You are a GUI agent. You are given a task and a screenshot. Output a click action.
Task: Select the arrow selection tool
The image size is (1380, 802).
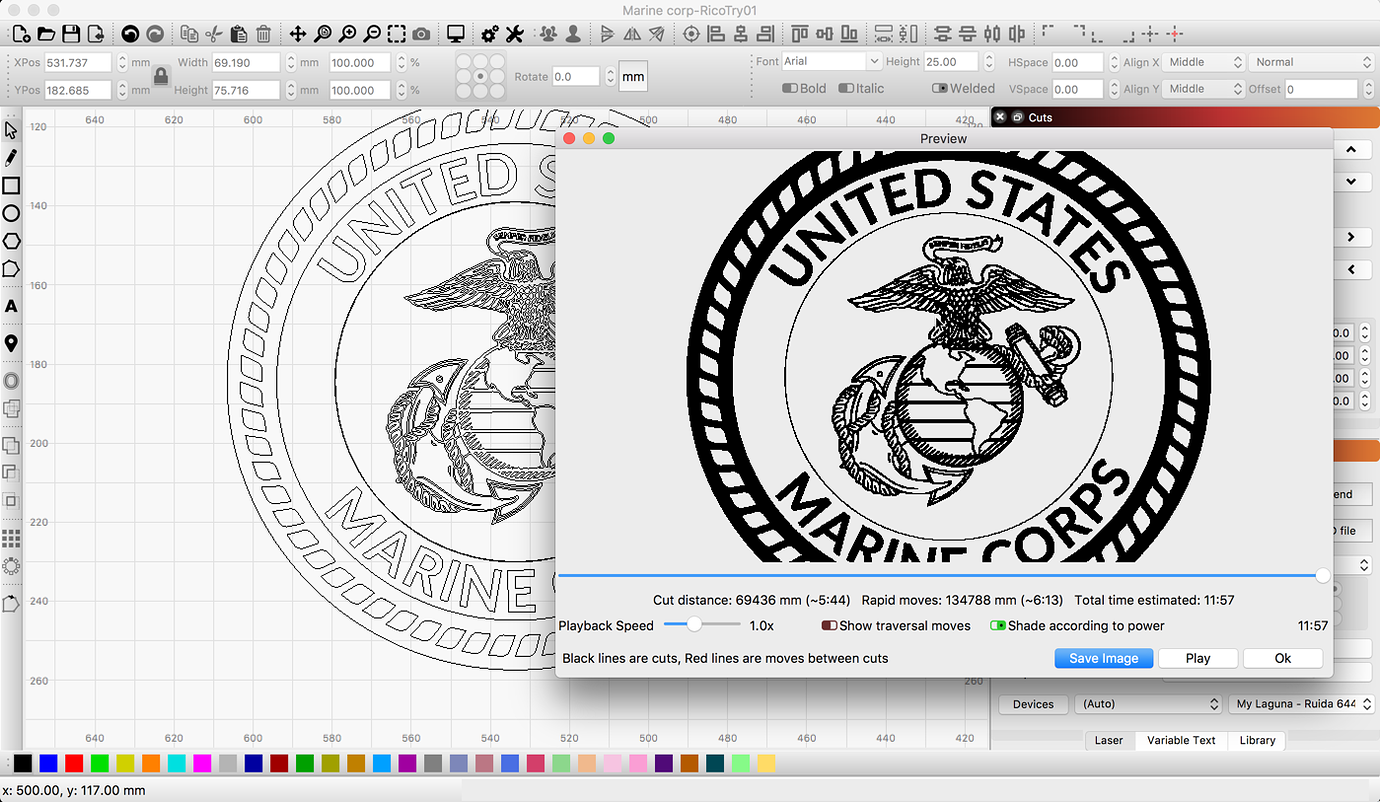[11, 130]
